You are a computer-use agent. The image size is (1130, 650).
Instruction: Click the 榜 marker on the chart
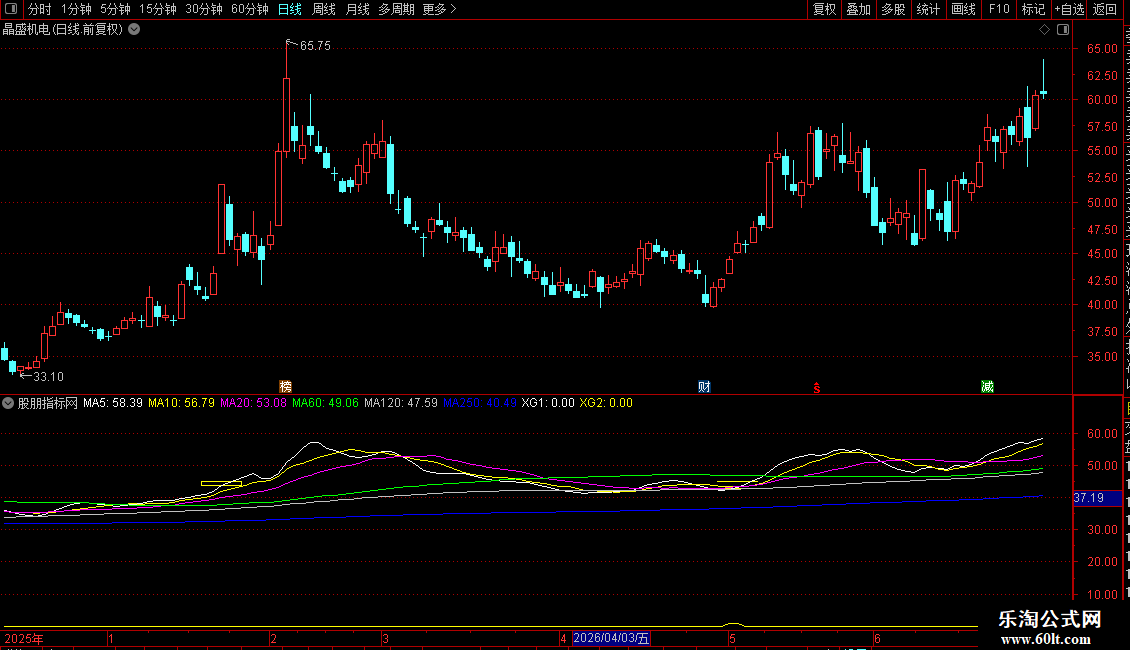[285, 387]
